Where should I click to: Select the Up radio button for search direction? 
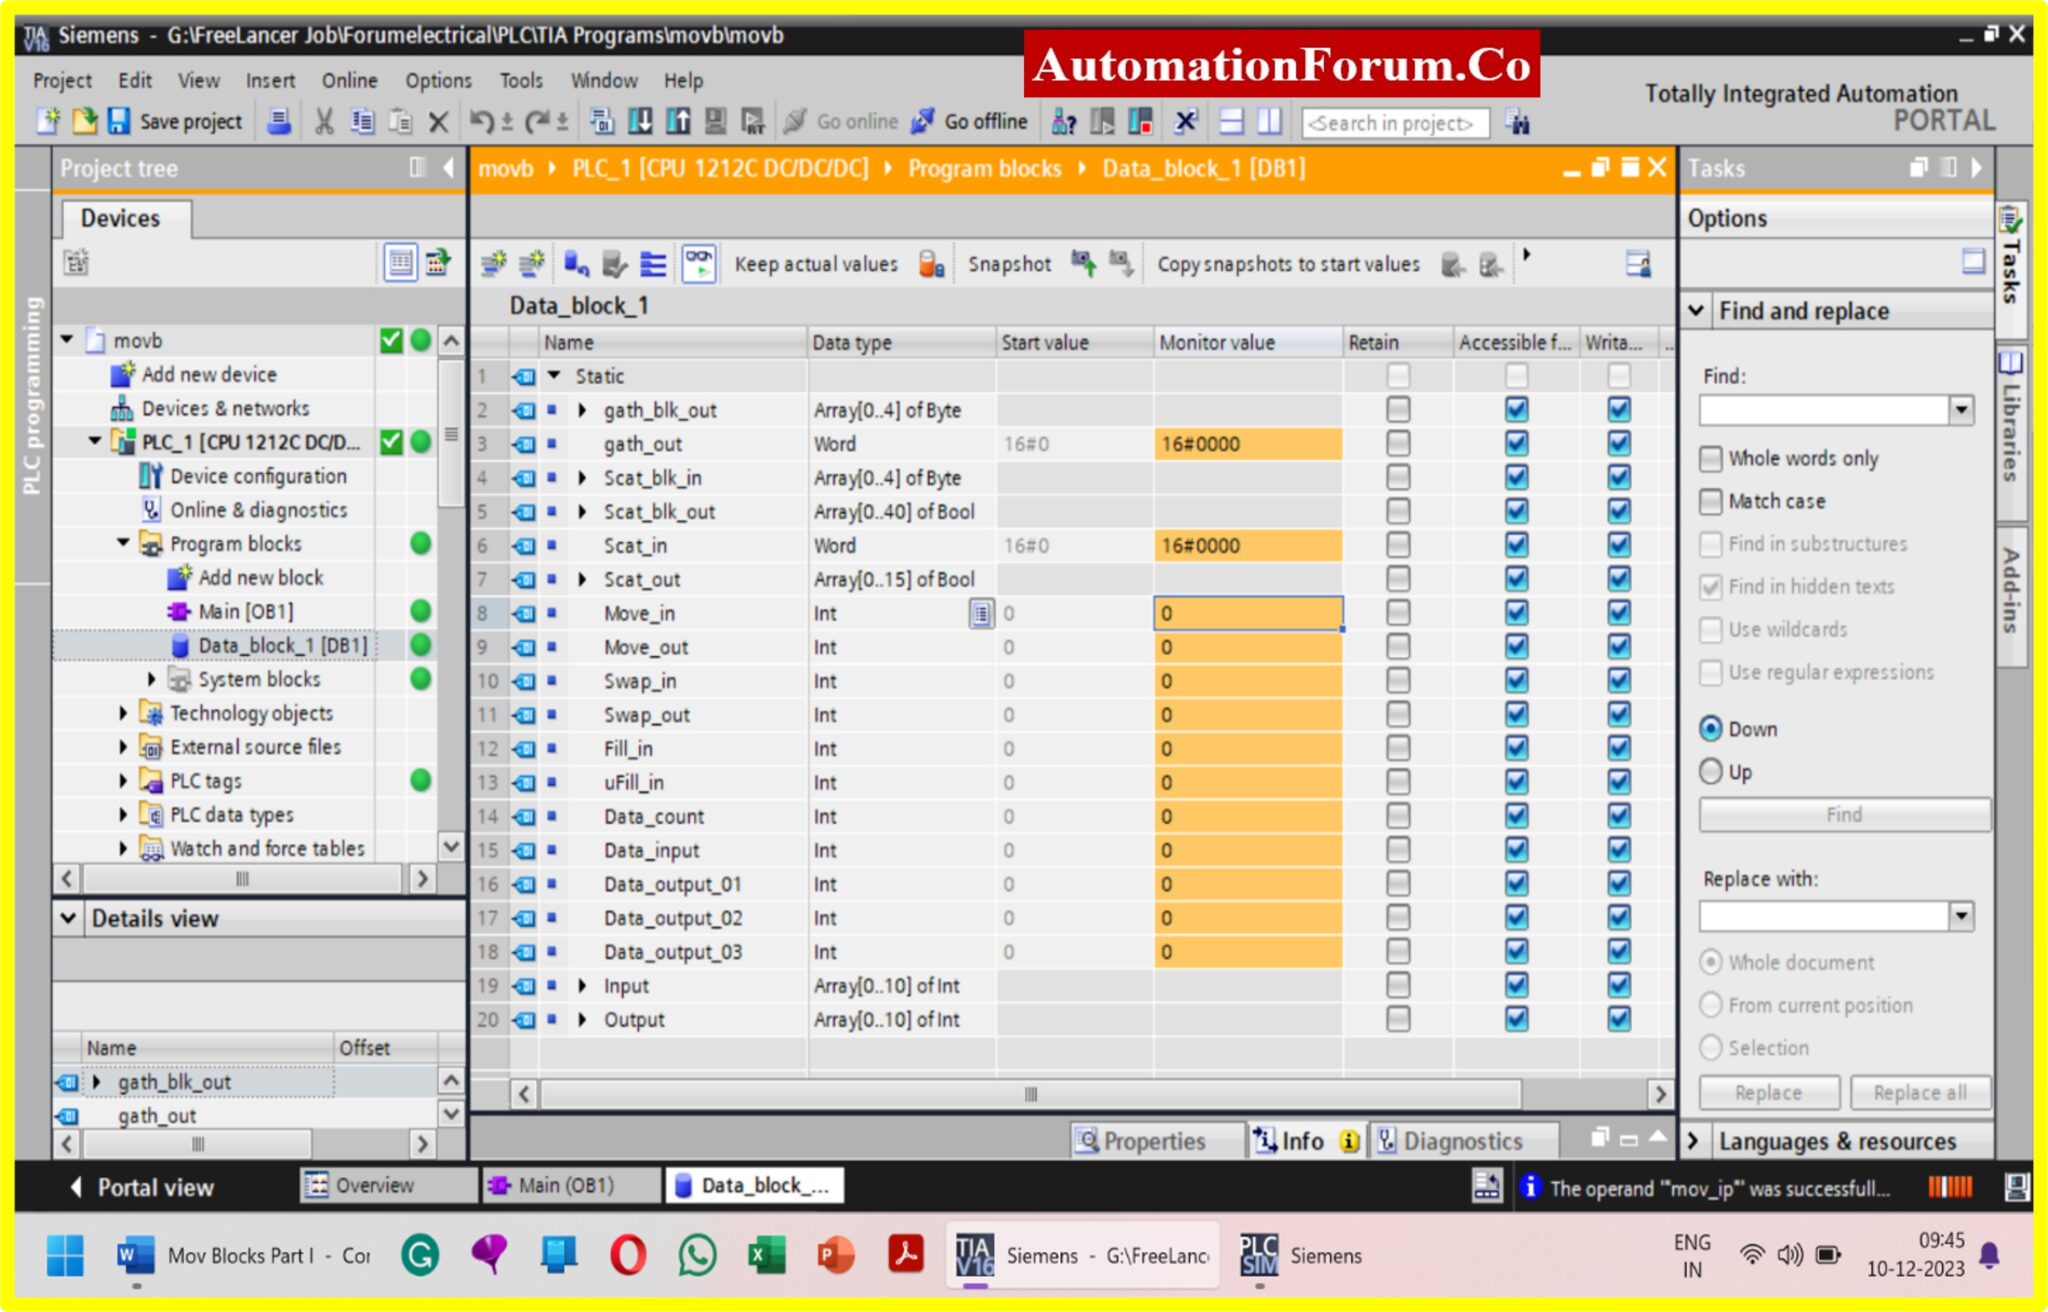pos(1712,771)
